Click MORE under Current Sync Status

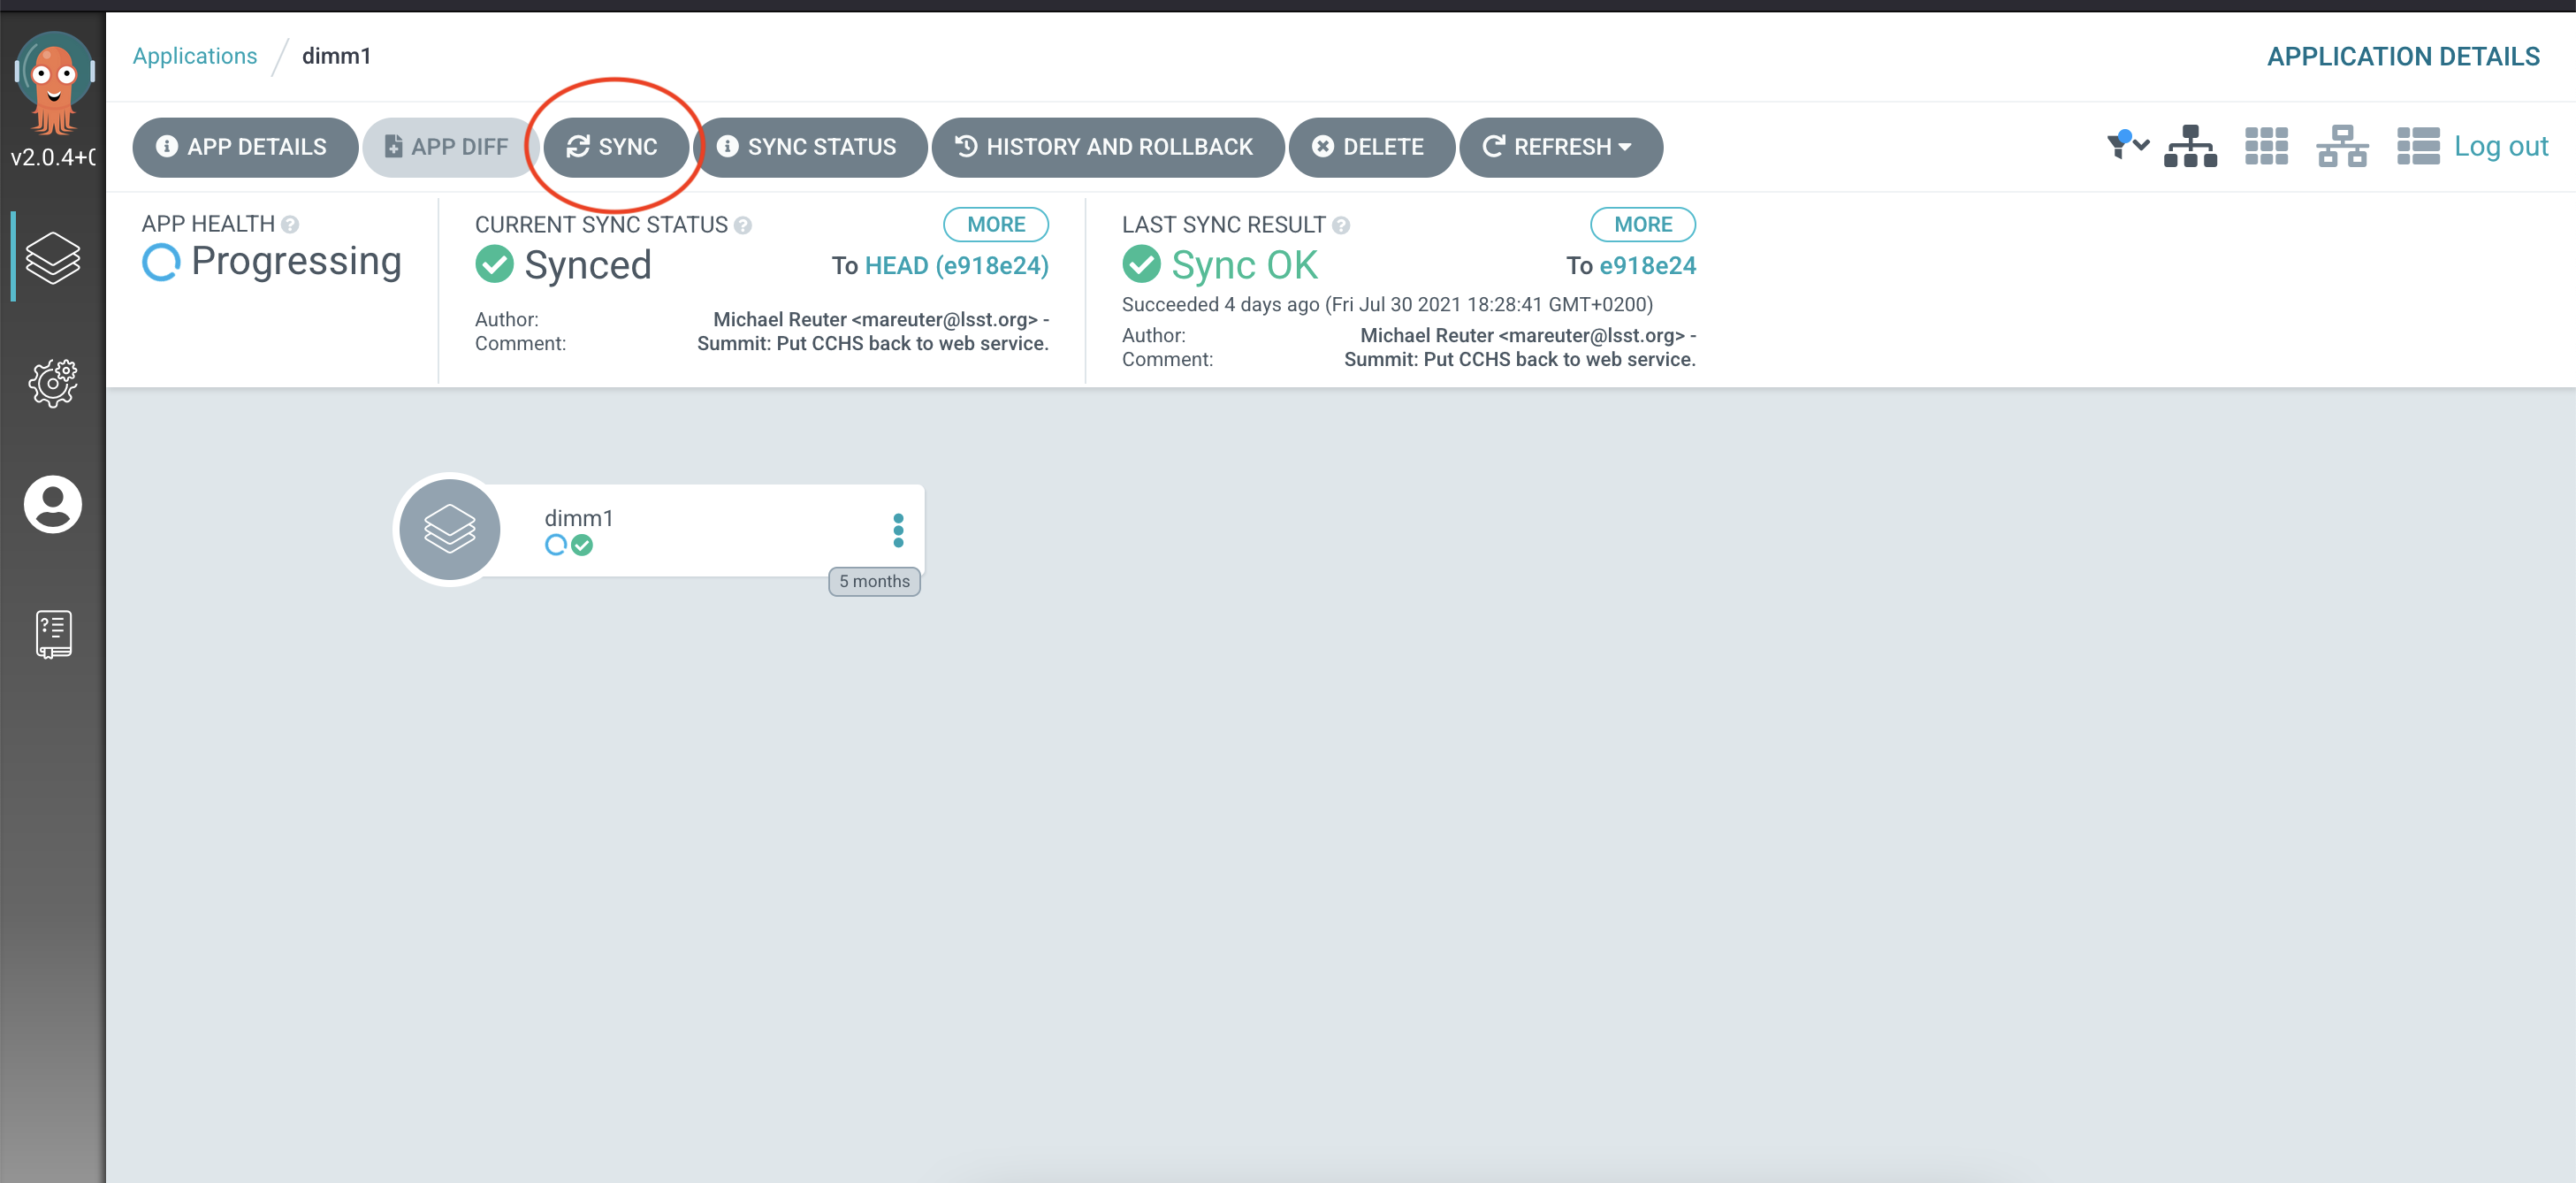click(995, 224)
